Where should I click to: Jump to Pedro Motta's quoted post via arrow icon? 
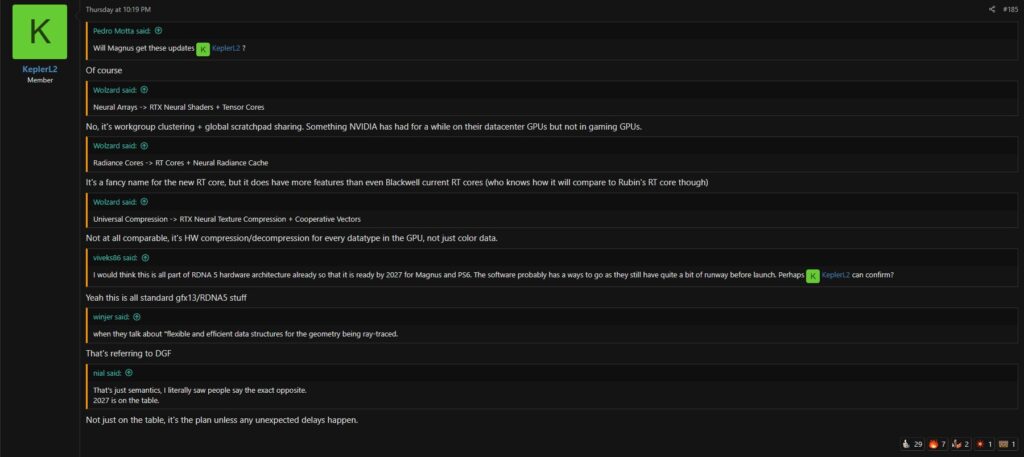159,31
